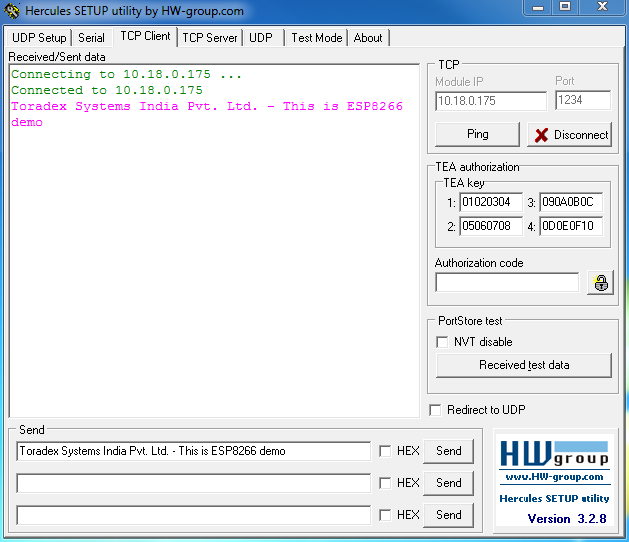Go to the TCP Server tab
The height and width of the screenshot is (542, 629).
click(x=210, y=38)
